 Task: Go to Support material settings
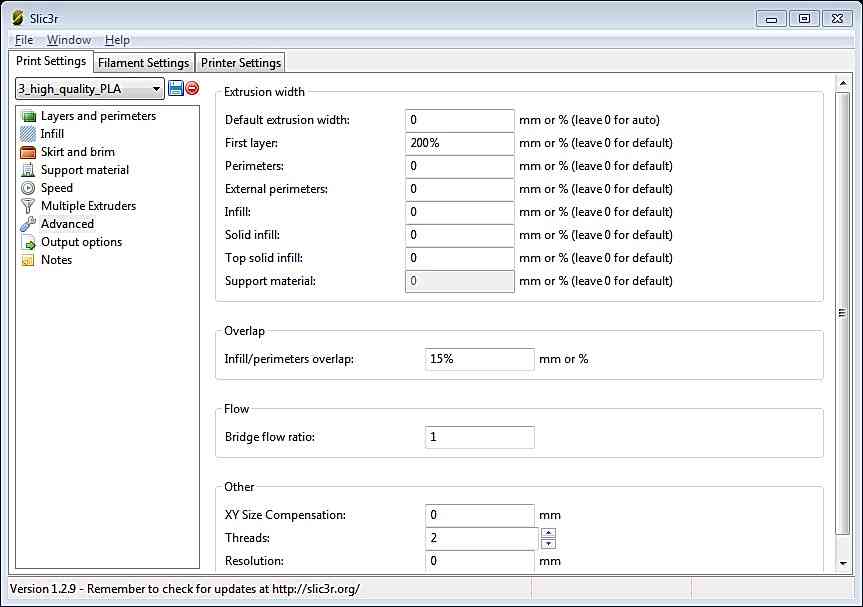click(x=84, y=170)
